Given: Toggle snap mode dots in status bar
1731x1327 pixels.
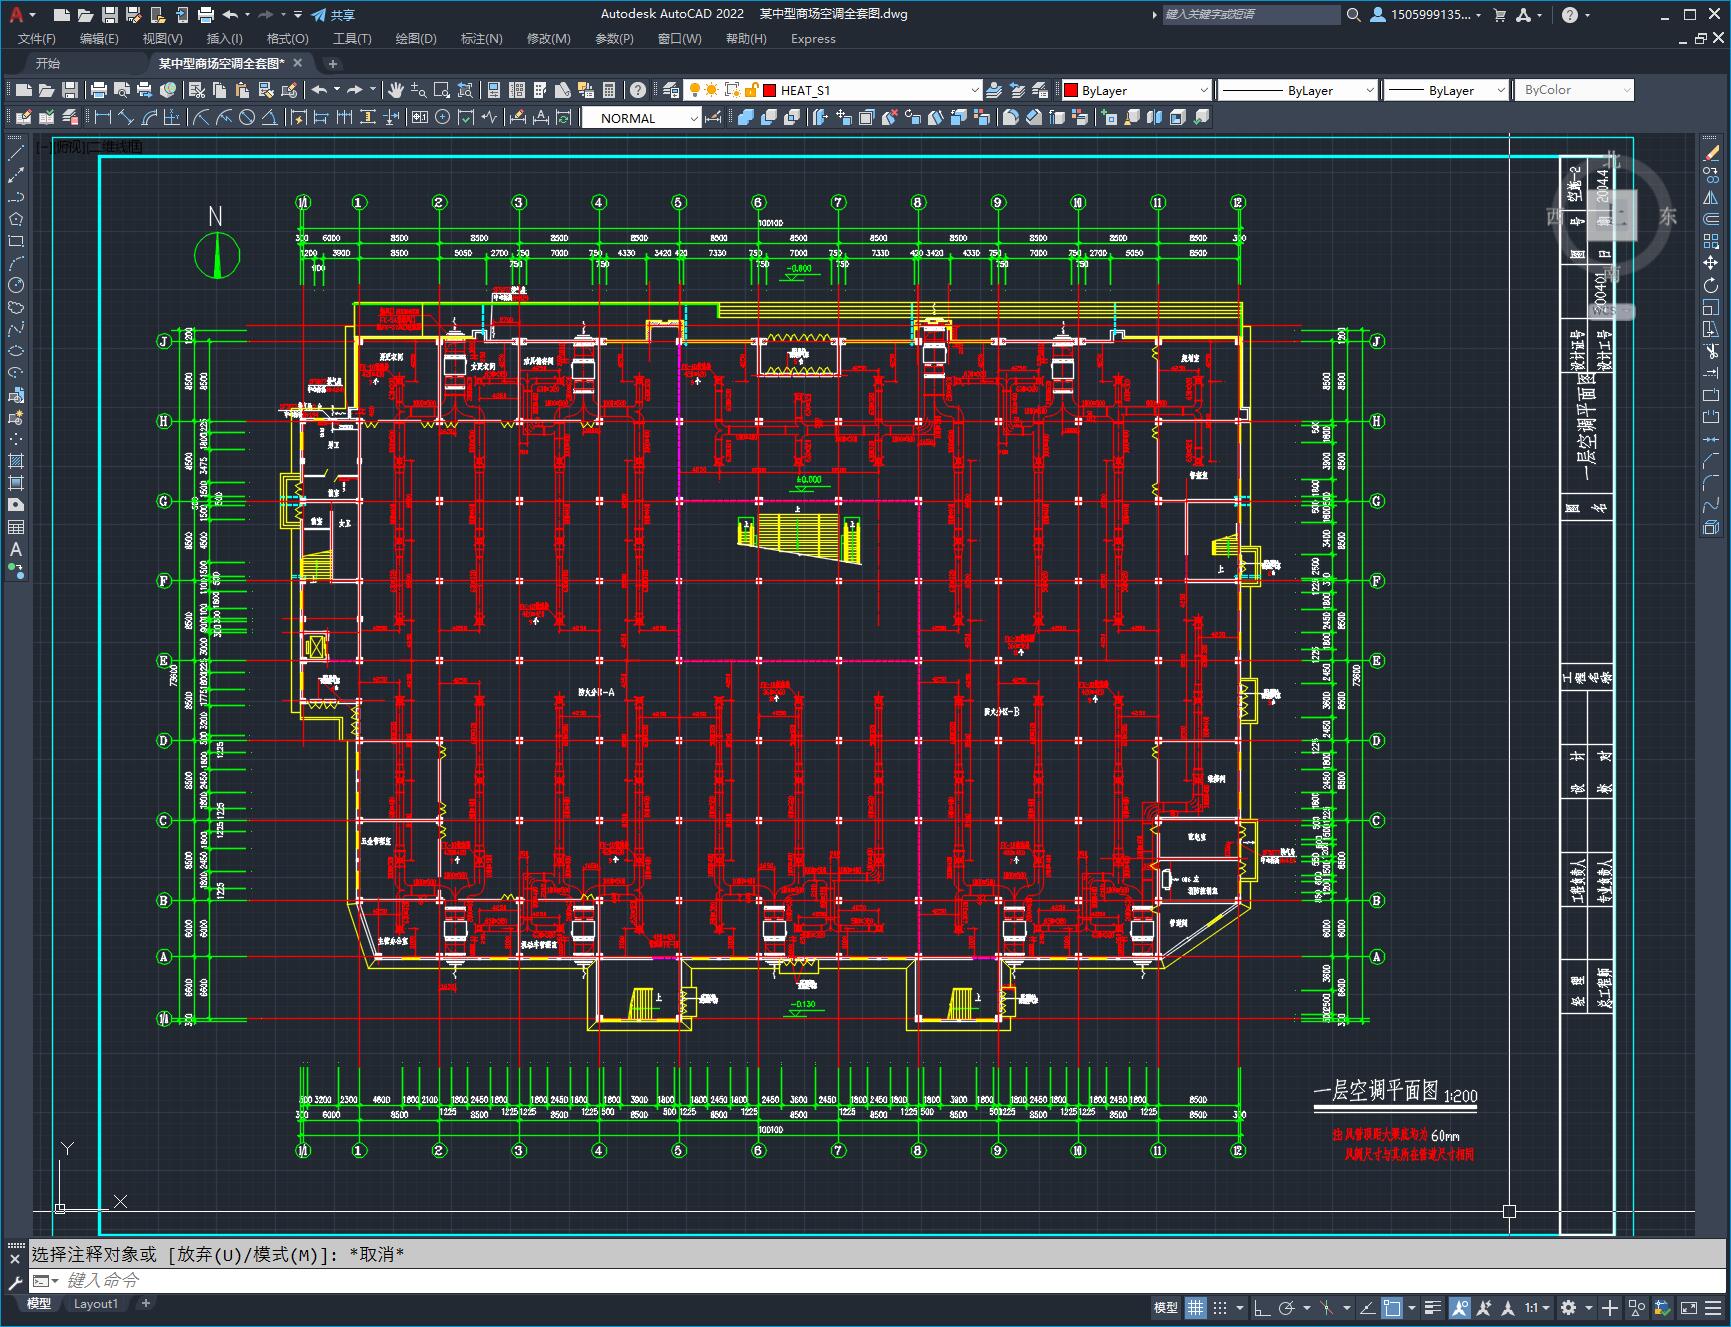Looking at the screenshot, I should (1220, 1307).
